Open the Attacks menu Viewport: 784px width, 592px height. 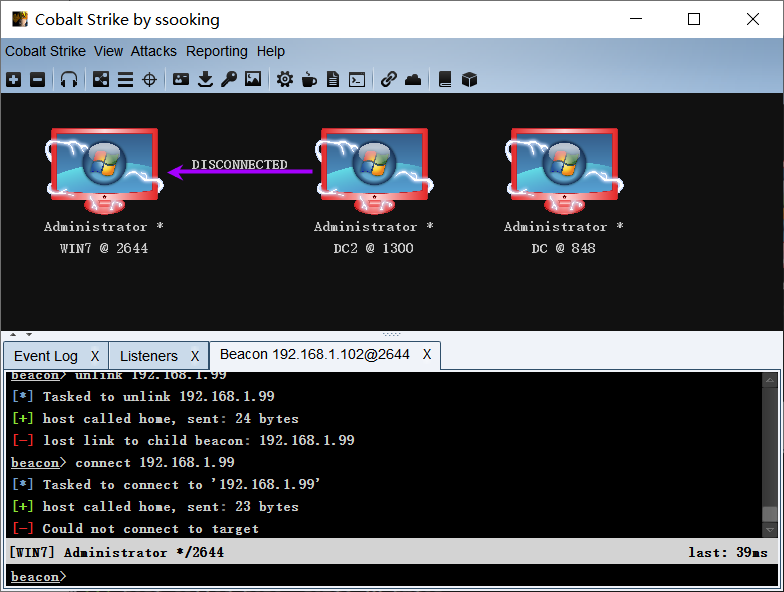[x=154, y=52]
